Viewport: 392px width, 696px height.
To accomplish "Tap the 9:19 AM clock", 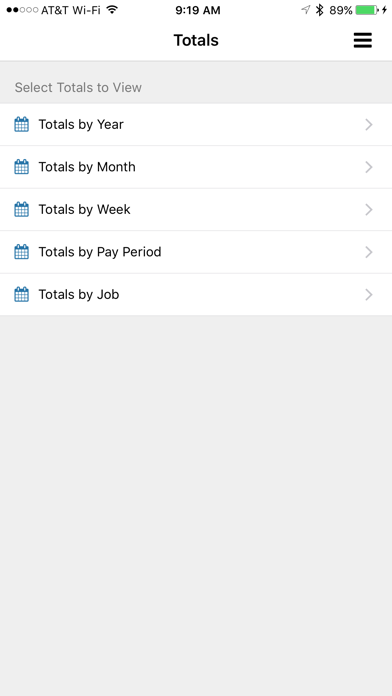I will 198,10.
